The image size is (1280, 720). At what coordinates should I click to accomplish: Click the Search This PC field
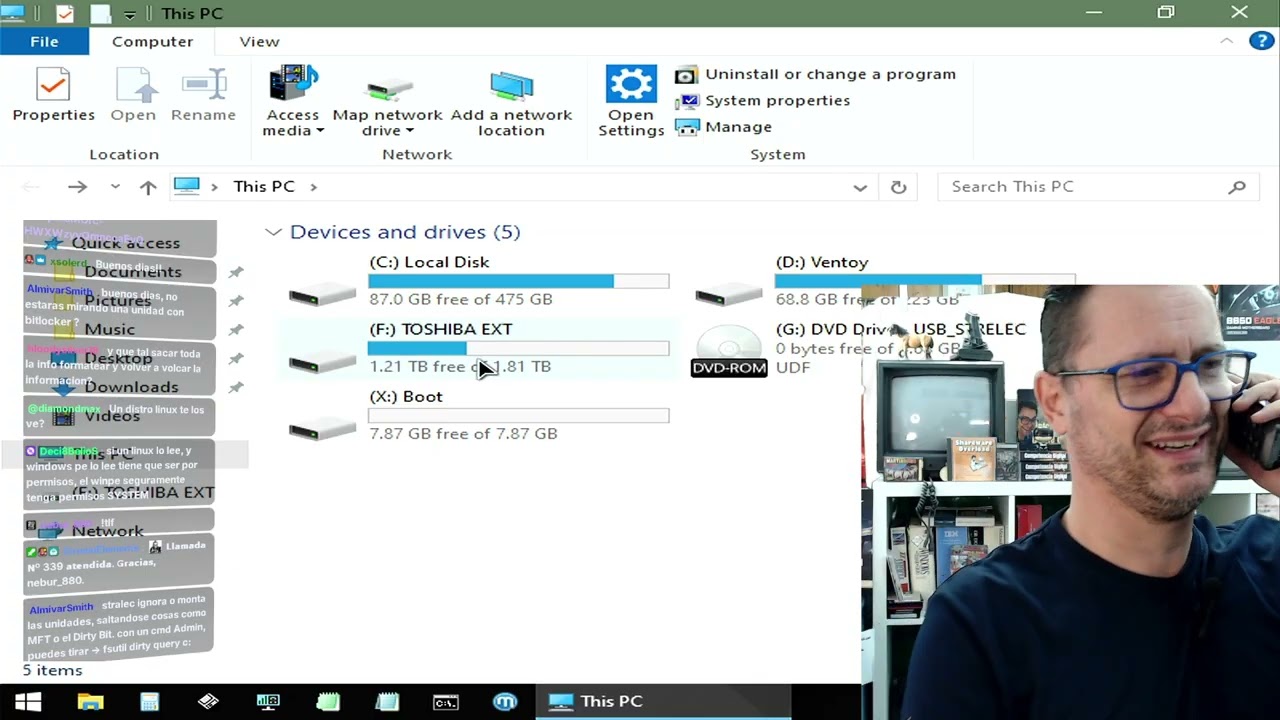click(x=1097, y=186)
